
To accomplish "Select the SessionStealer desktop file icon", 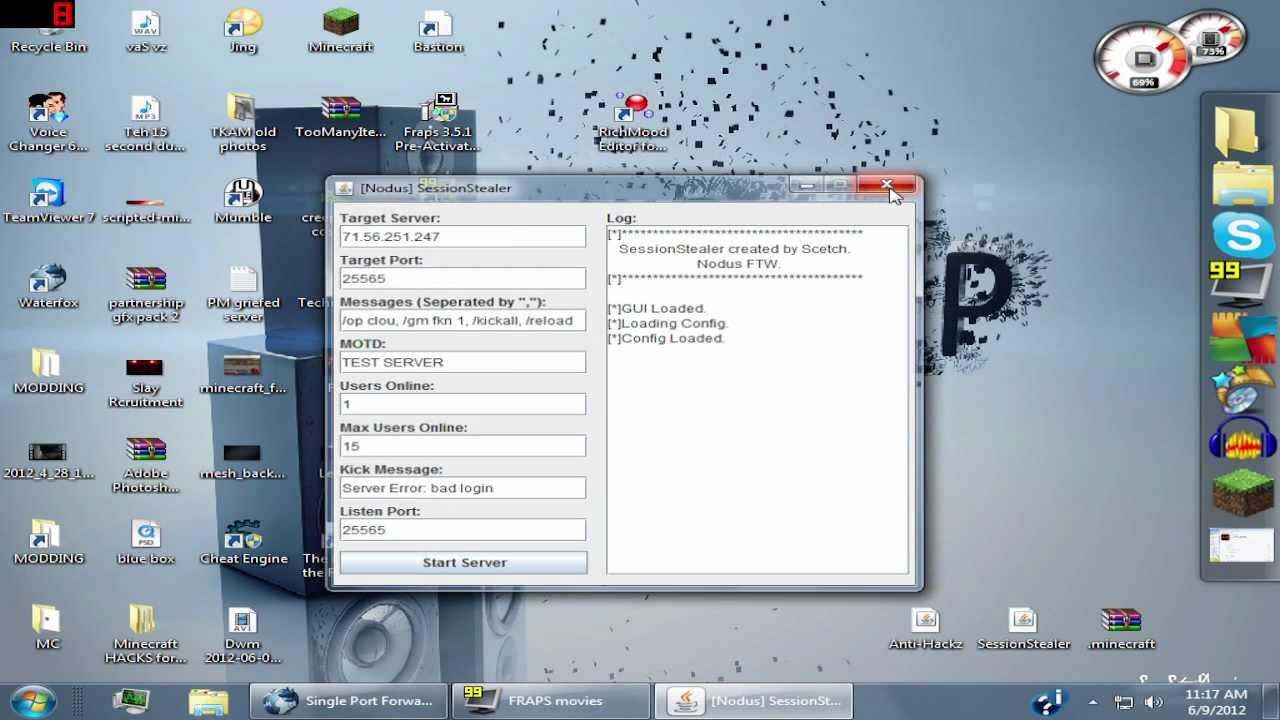I will pyautogui.click(x=1023, y=628).
